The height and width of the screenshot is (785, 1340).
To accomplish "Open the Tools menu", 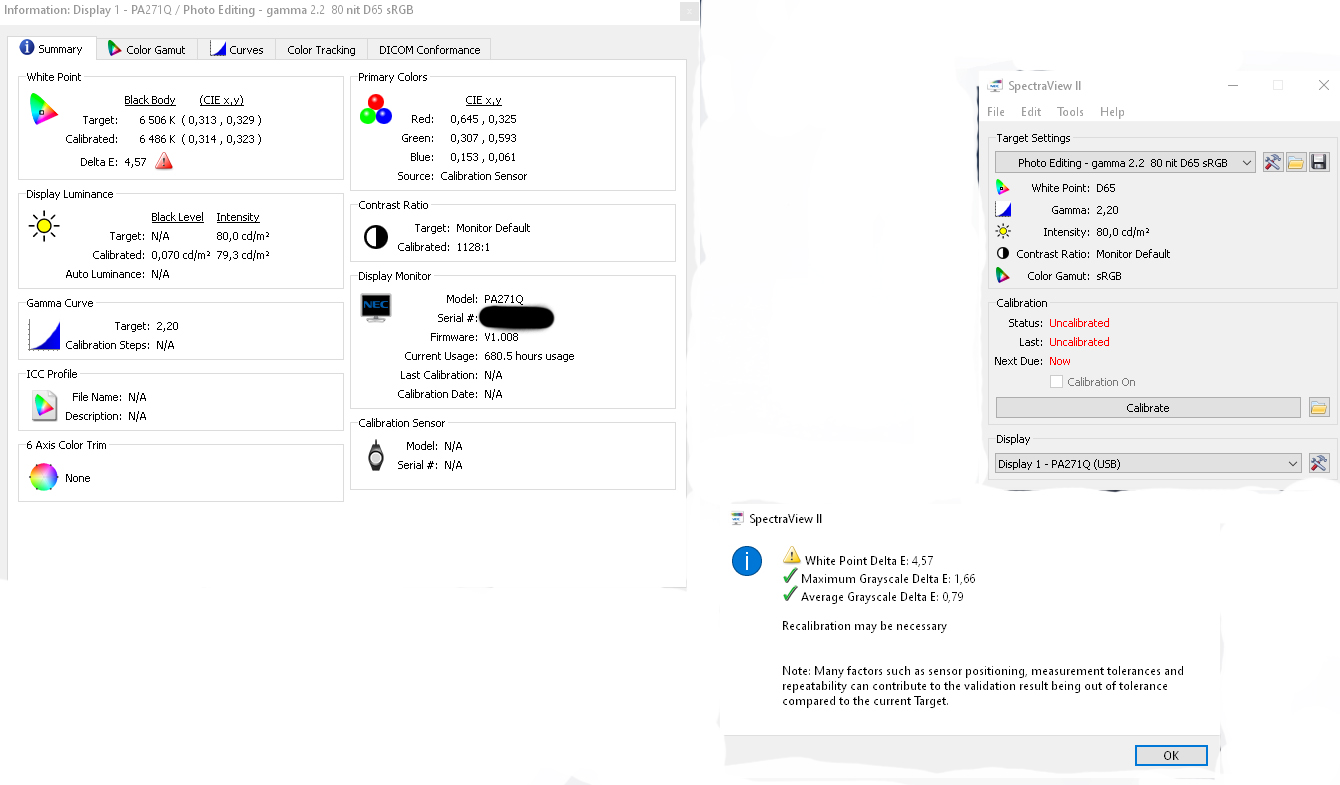I will click(x=1070, y=112).
